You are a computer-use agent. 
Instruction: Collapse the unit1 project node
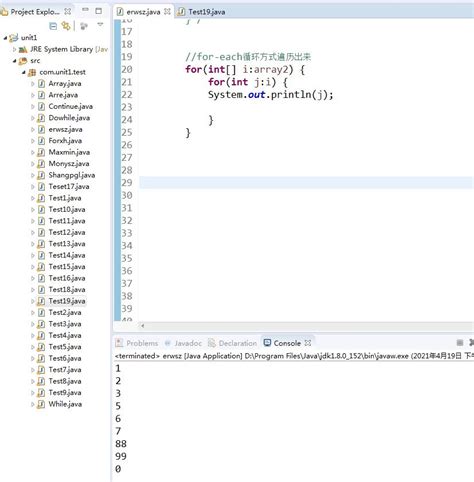[x=5, y=38]
